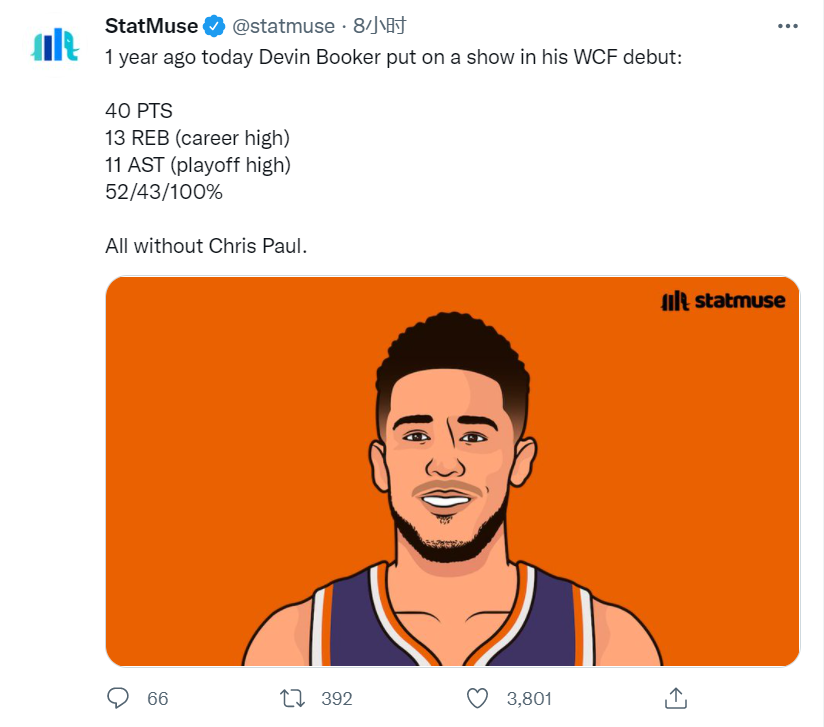Screen dimensions: 824x727
Task: Open the share upload icon
Action: (676, 698)
